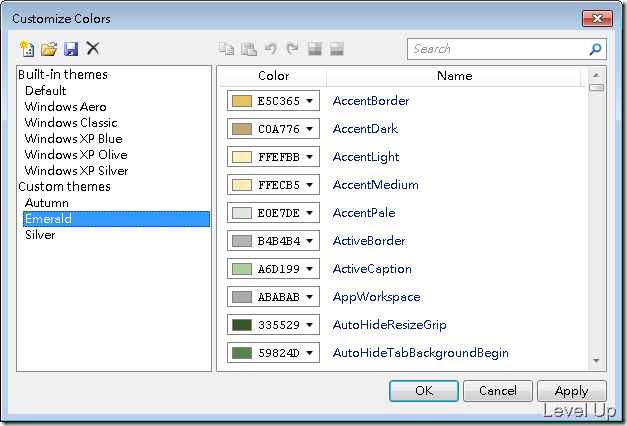Sort by the Name column header
The image size is (627, 426).
coord(454,76)
